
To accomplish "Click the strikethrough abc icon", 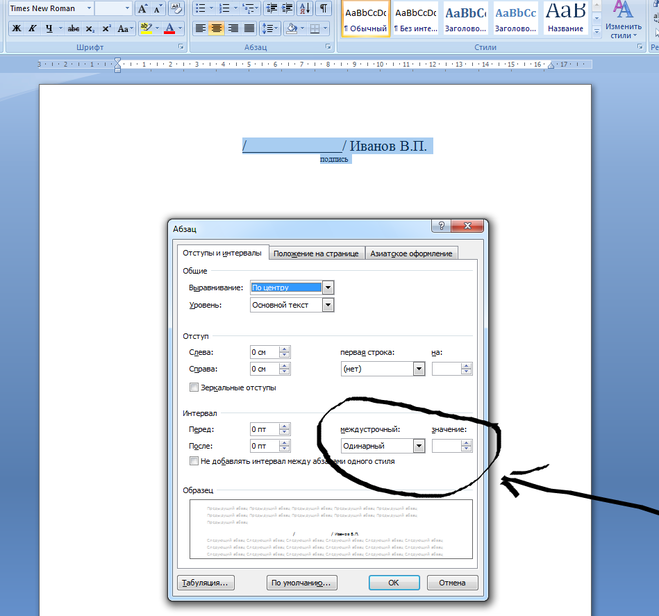I will pos(73,28).
